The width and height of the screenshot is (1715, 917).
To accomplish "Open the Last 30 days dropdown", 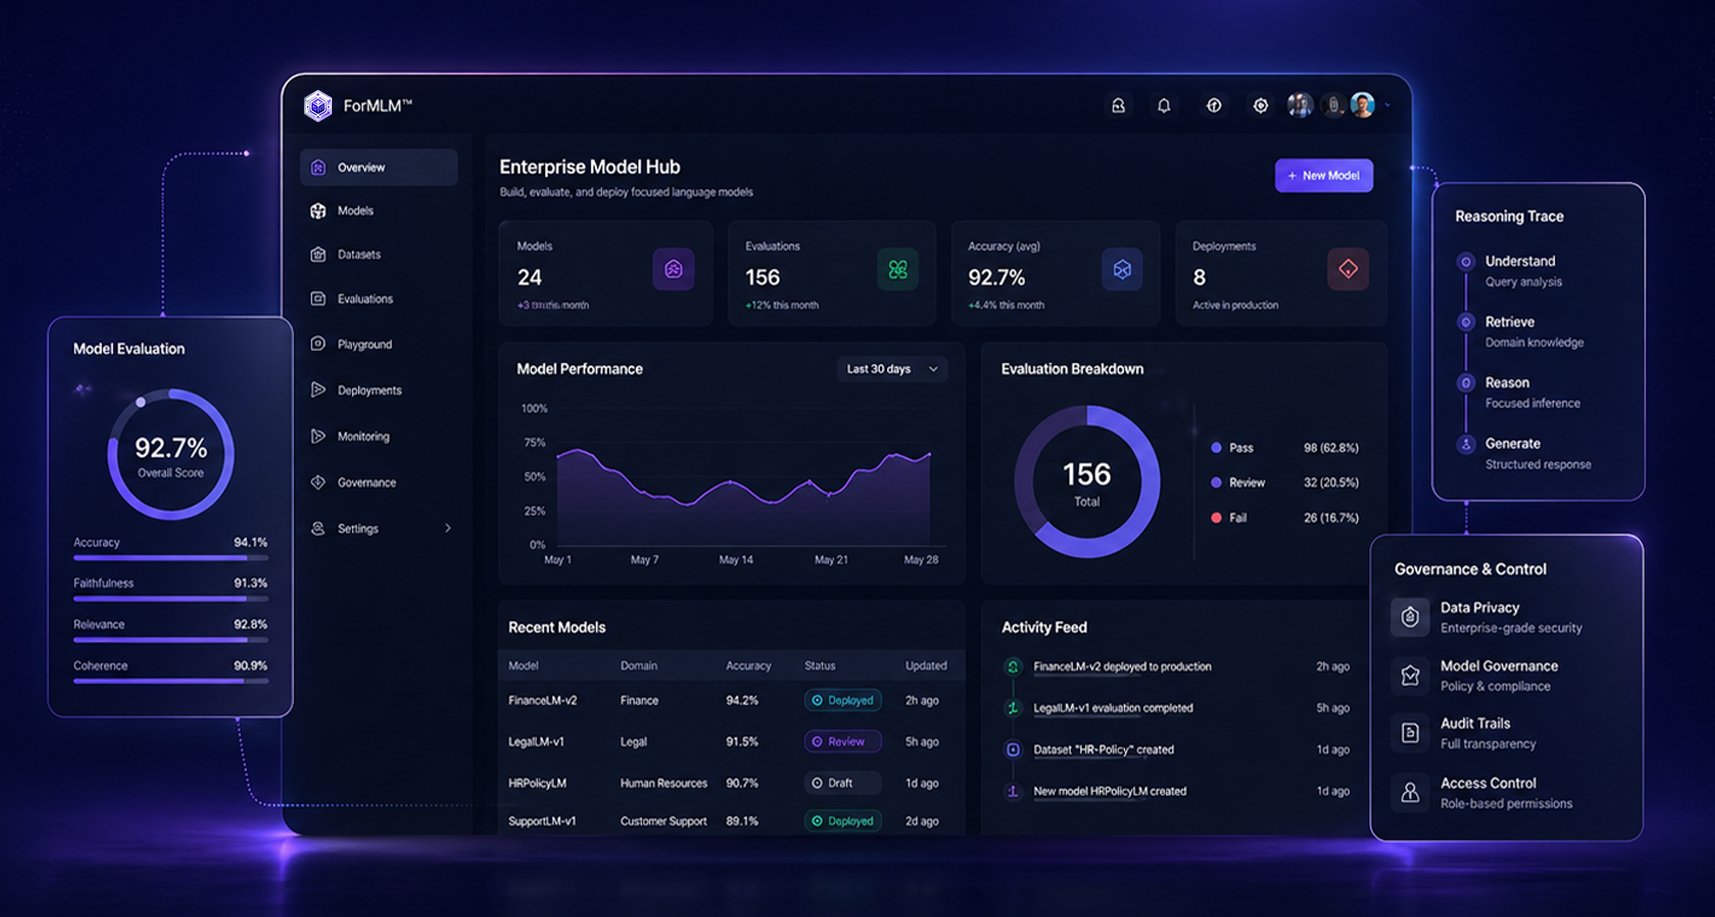I will [891, 369].
